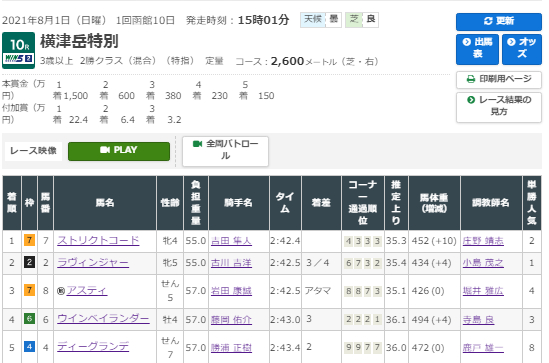Open jockey 吉田 隼人 link
This screenshot has height=363, width=549.
(231, 241)
